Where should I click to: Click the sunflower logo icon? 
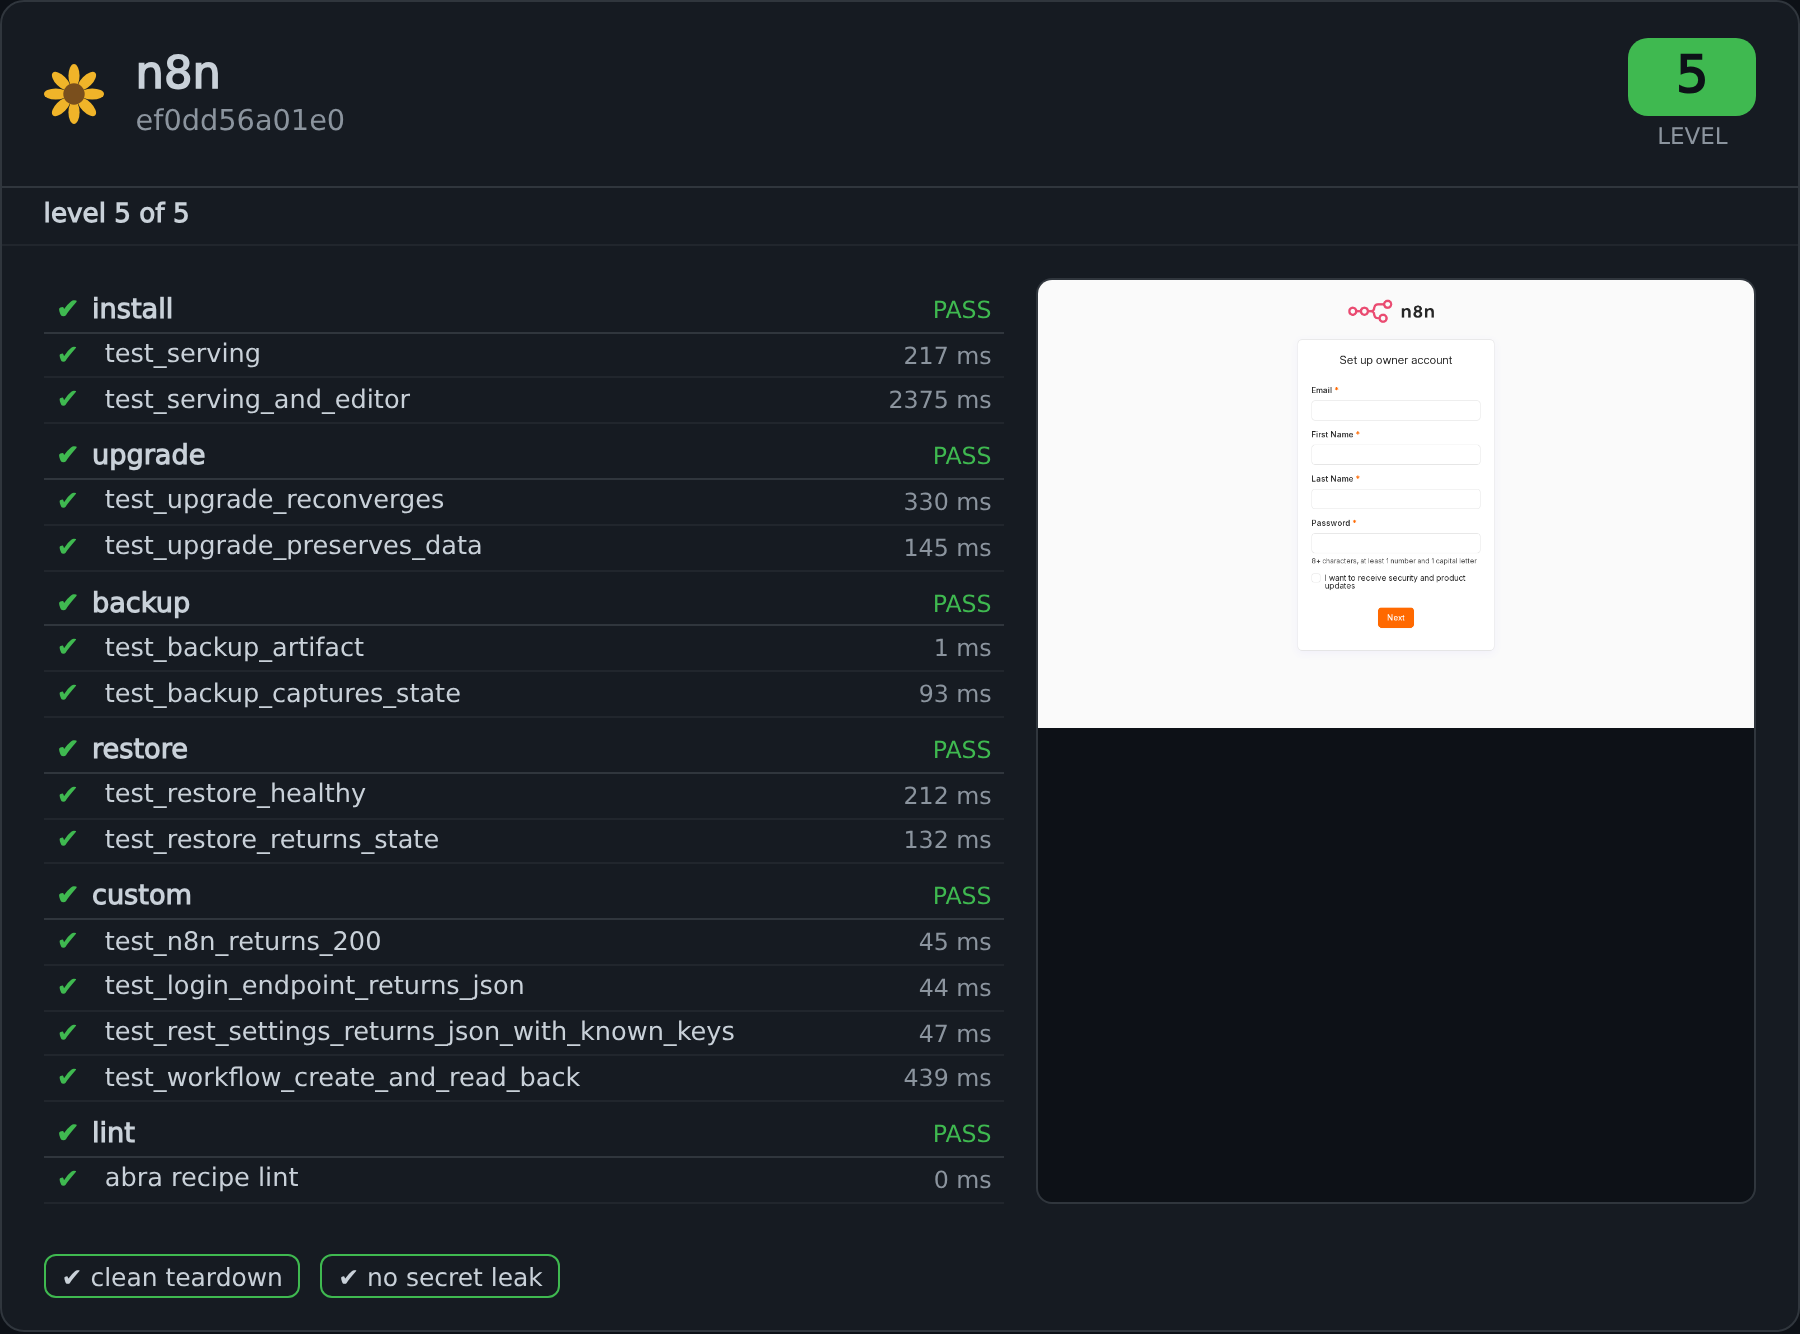coord(74,94)
